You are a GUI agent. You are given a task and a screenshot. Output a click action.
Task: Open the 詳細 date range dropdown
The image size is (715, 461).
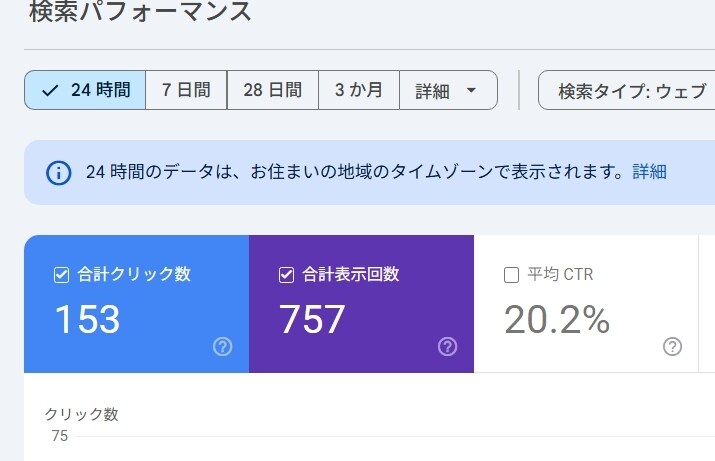[x=448, y=90]
